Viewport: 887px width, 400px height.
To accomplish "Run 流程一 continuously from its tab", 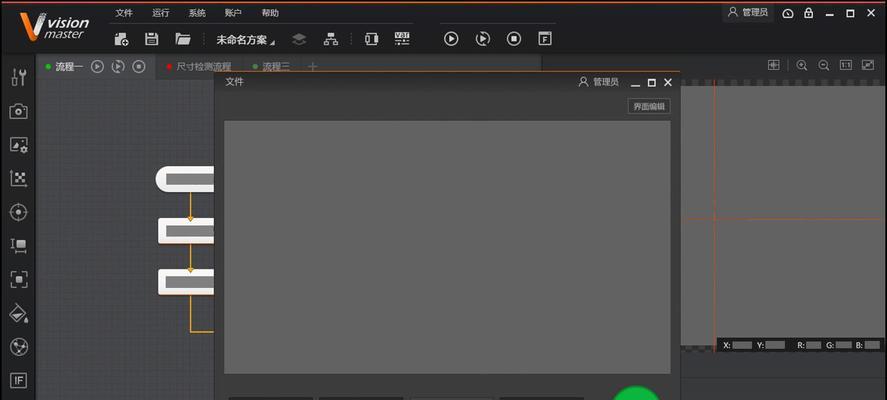I will coord(118,67).
